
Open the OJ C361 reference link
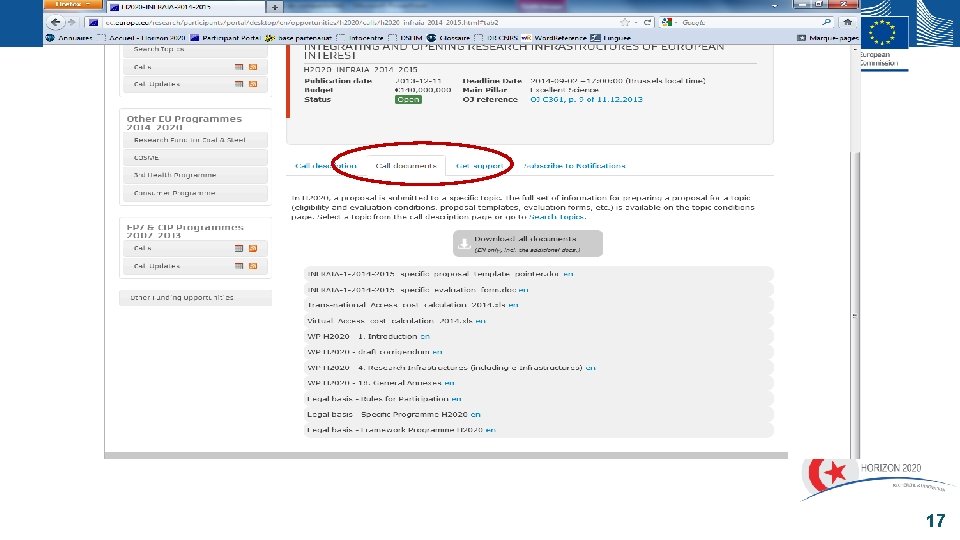[586, 99]
